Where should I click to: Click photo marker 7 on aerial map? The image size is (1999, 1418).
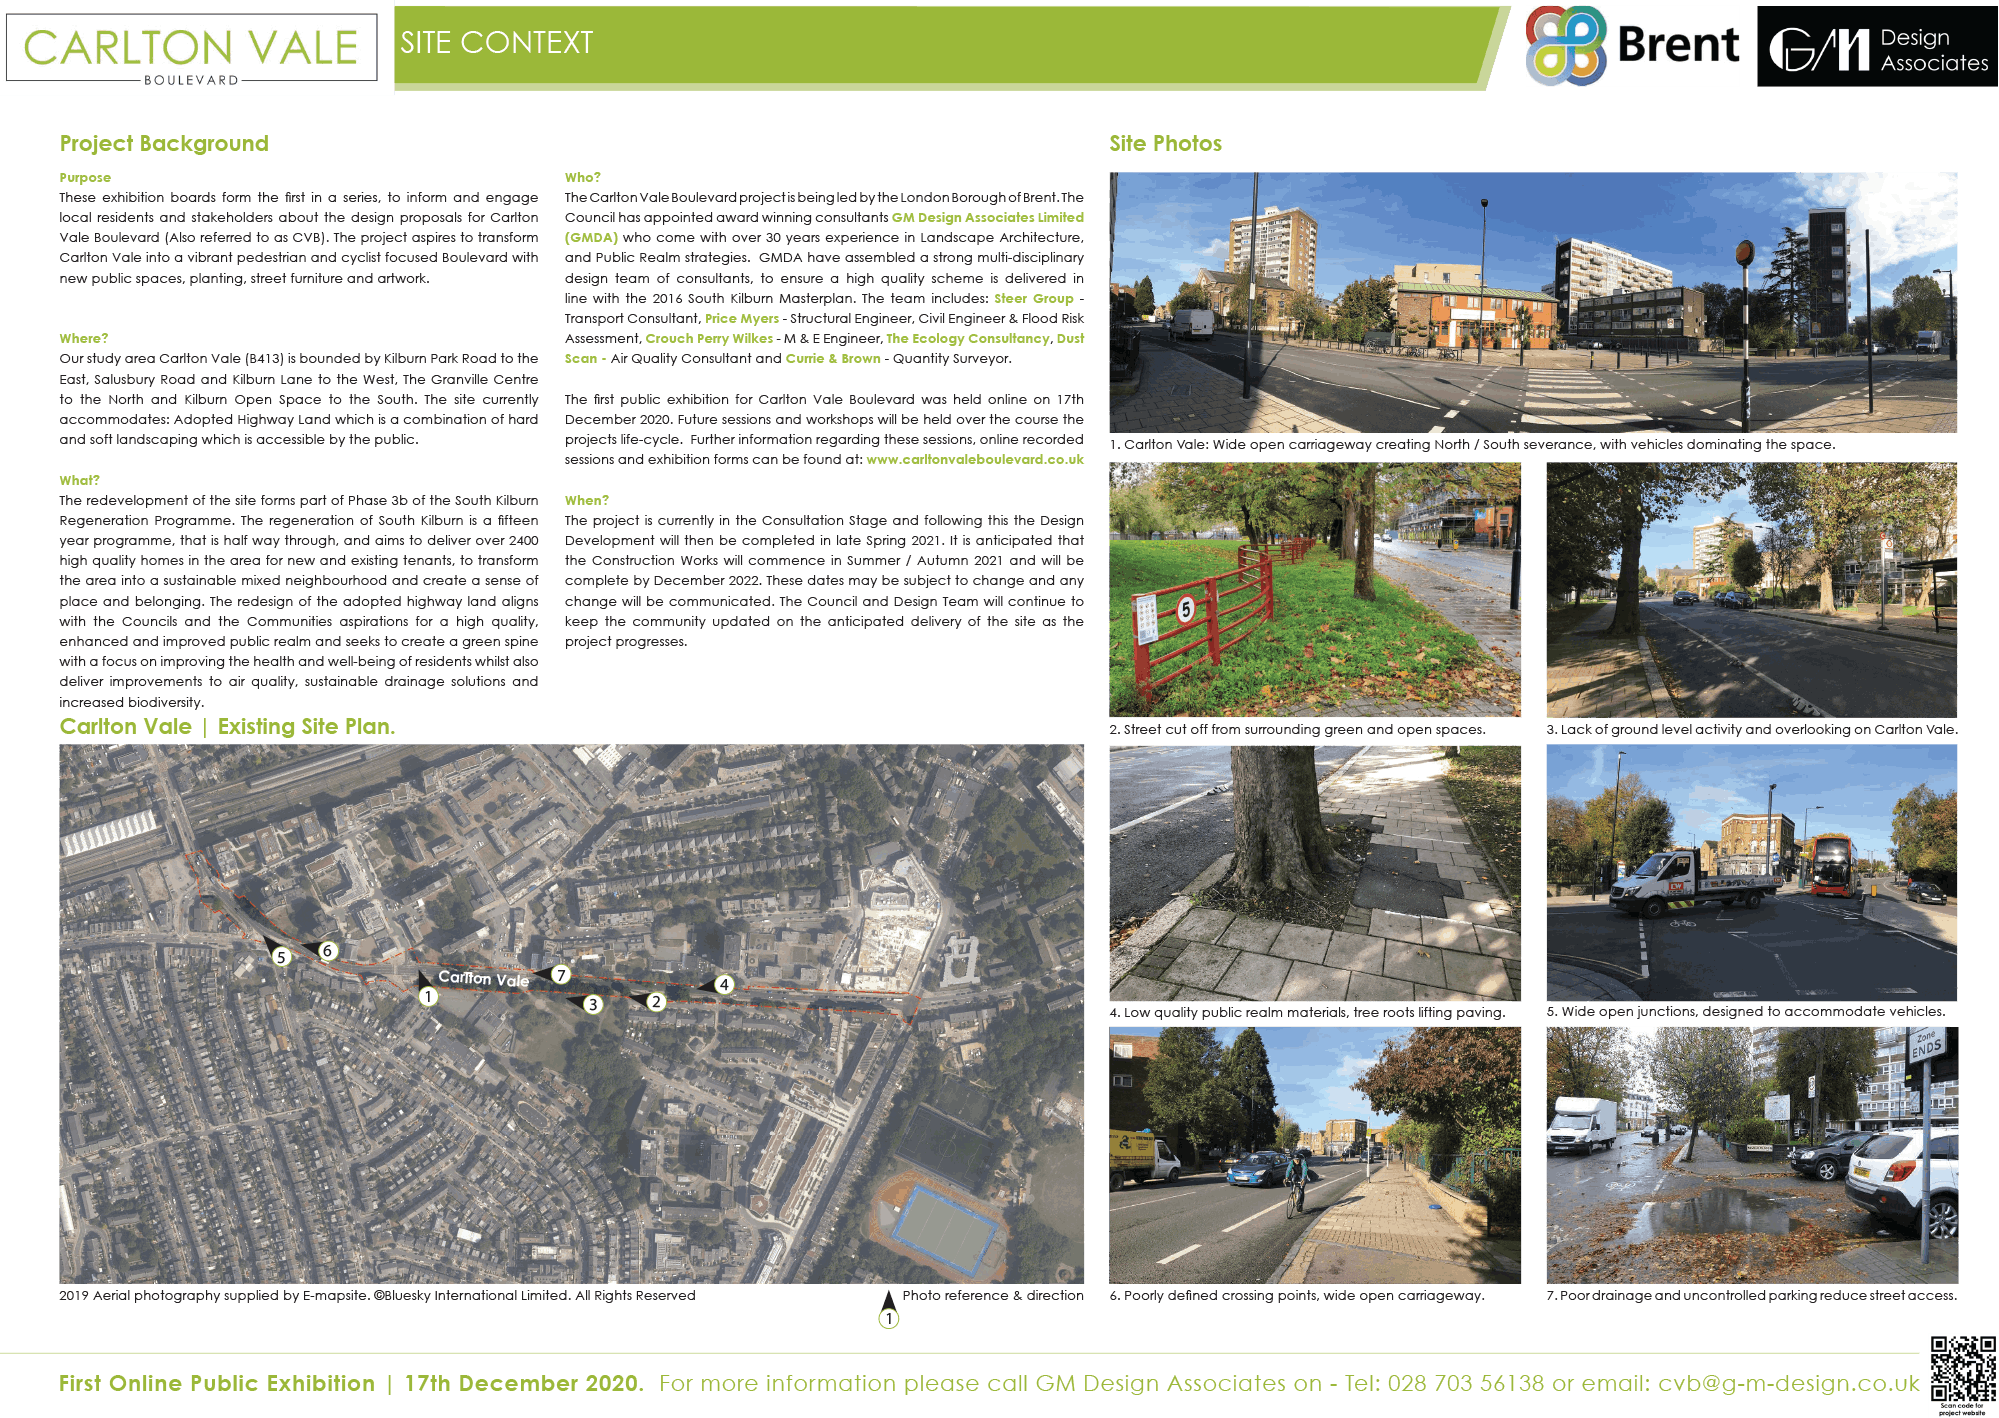(561, 975)
